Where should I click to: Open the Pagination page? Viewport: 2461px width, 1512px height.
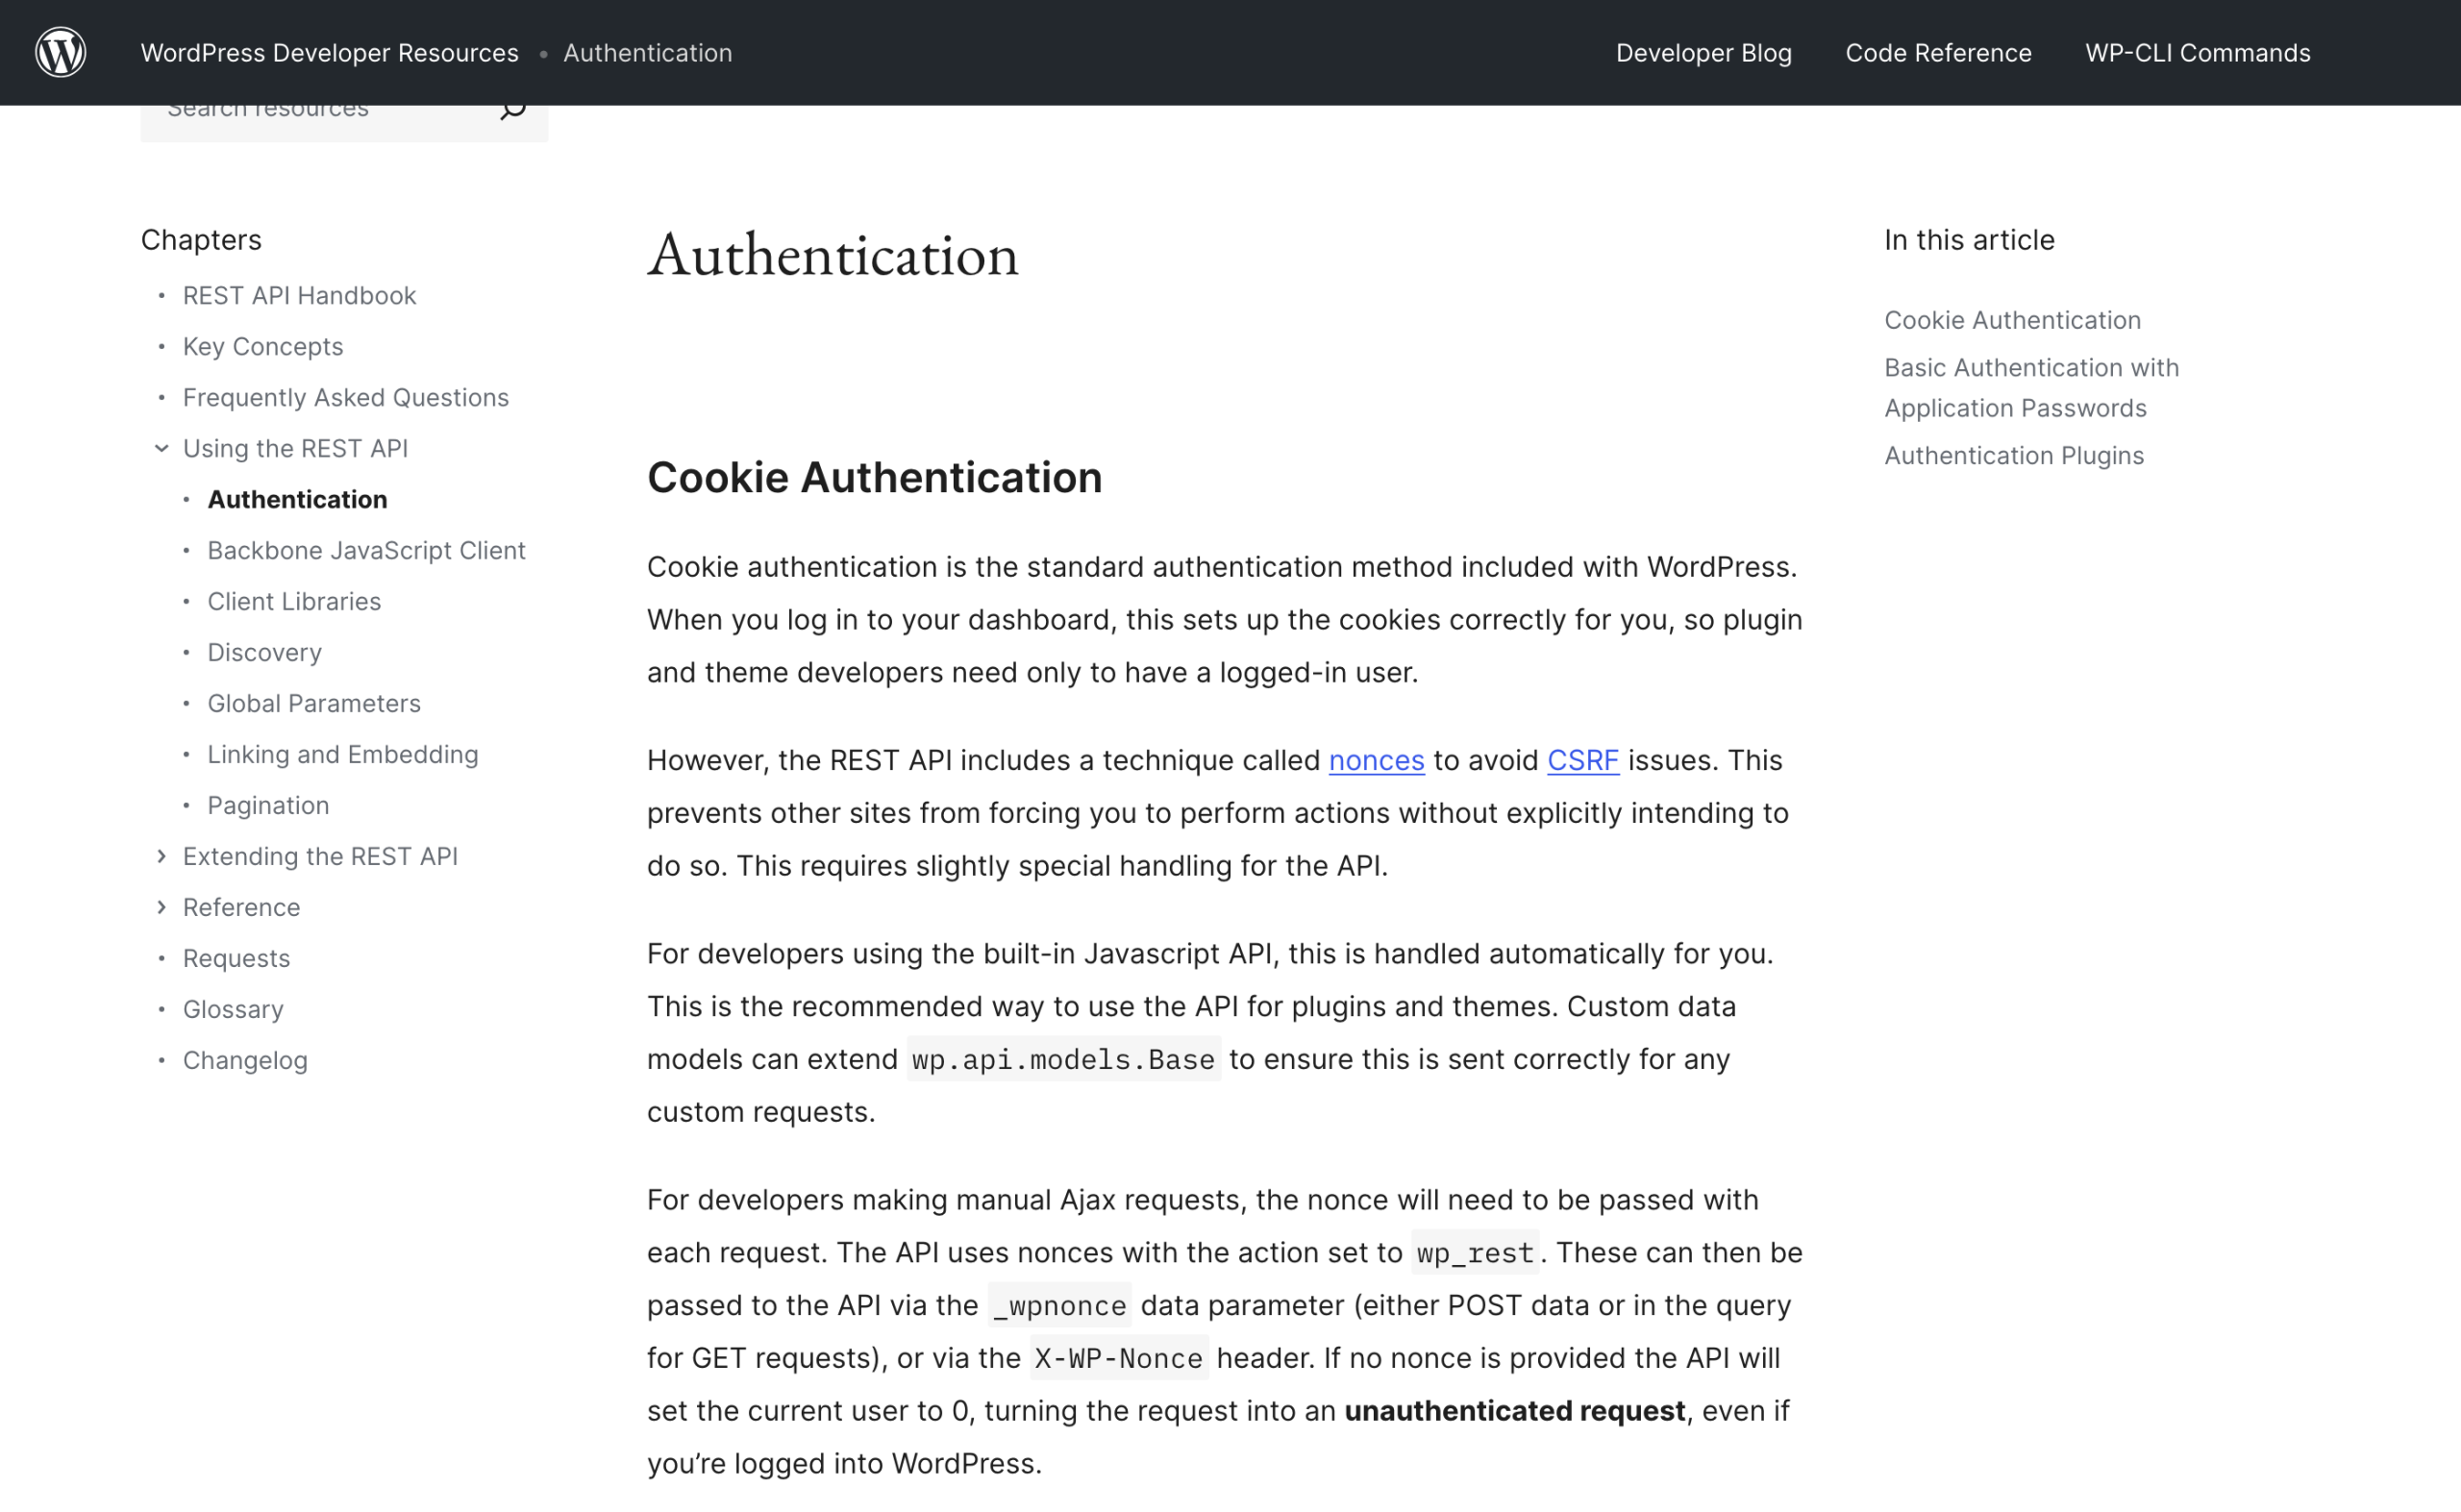click(x=268, y=806)
